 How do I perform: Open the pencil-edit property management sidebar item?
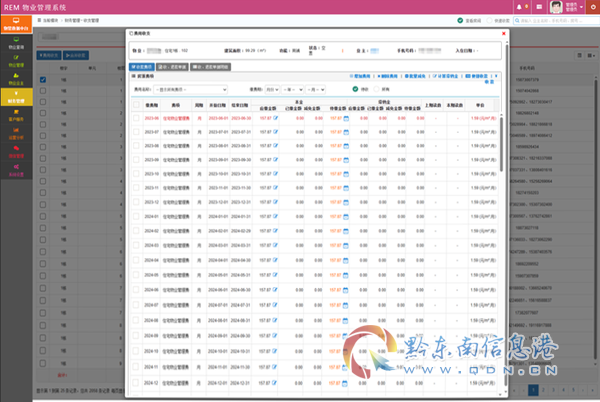pos(16,61)
